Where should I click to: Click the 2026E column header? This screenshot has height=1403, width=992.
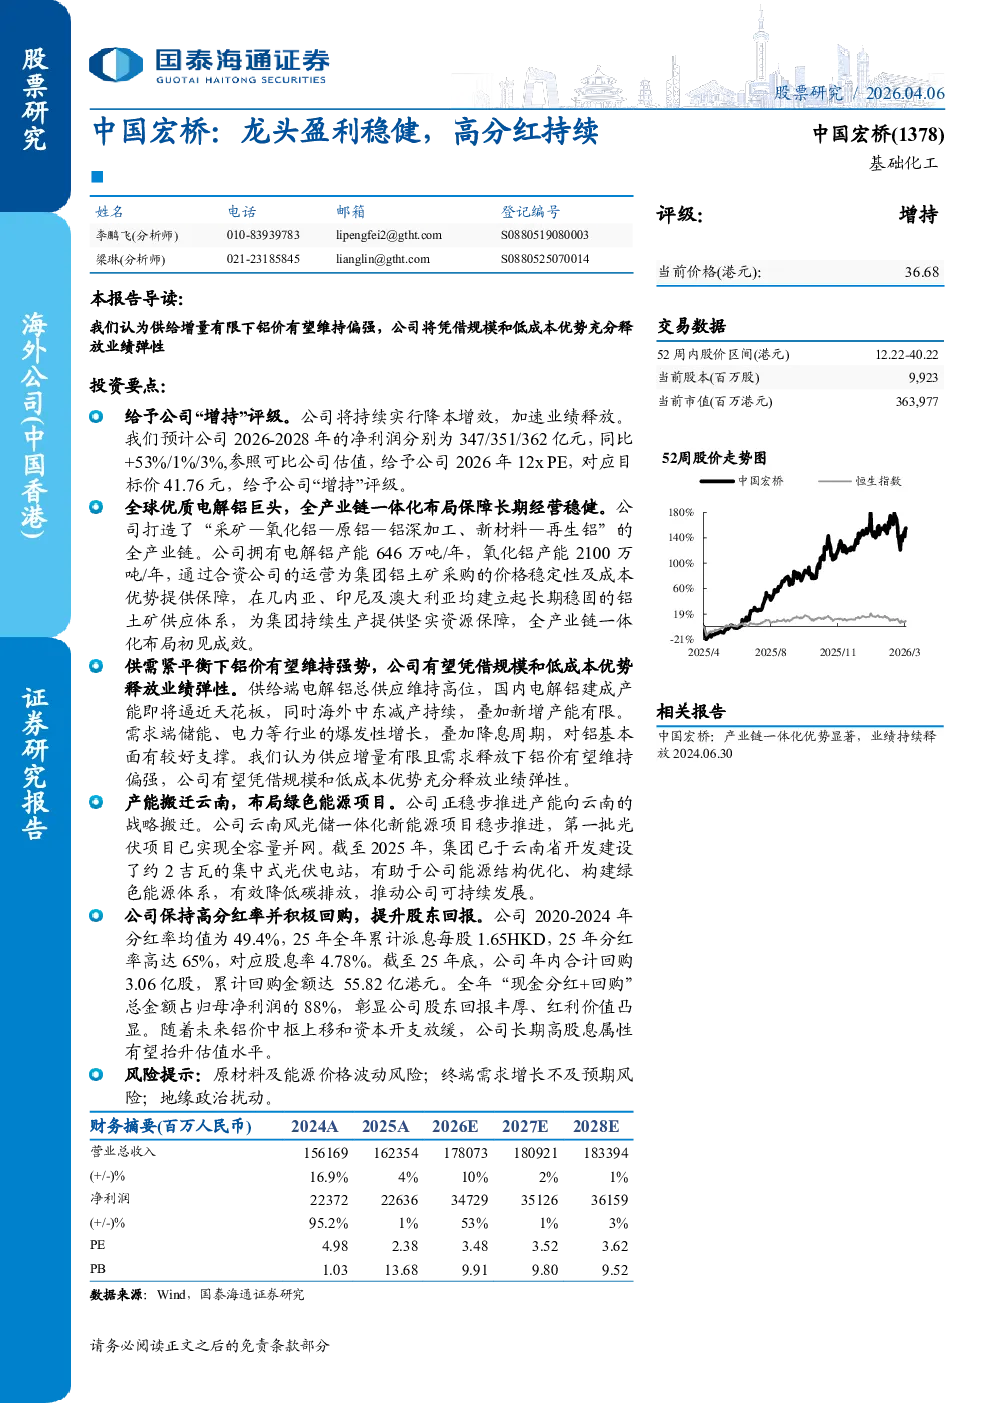(455, 1127)
